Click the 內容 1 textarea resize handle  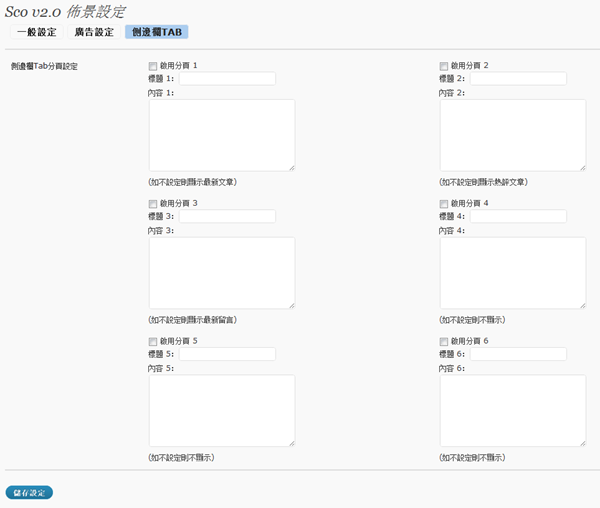pos(292,168)
